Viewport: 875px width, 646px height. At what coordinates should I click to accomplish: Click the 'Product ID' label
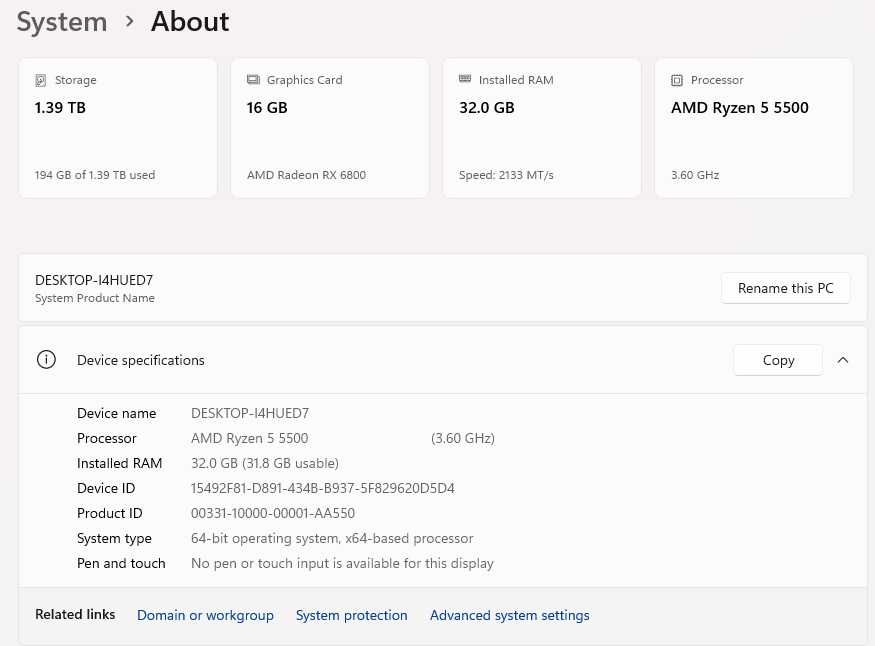pos(109,513)
